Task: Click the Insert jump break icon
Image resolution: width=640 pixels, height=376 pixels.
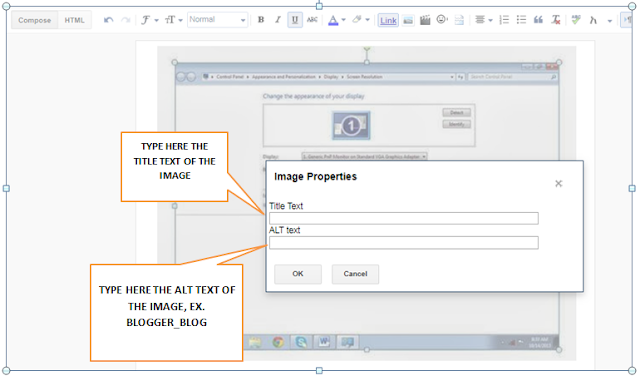Action: tap(459, 20)
